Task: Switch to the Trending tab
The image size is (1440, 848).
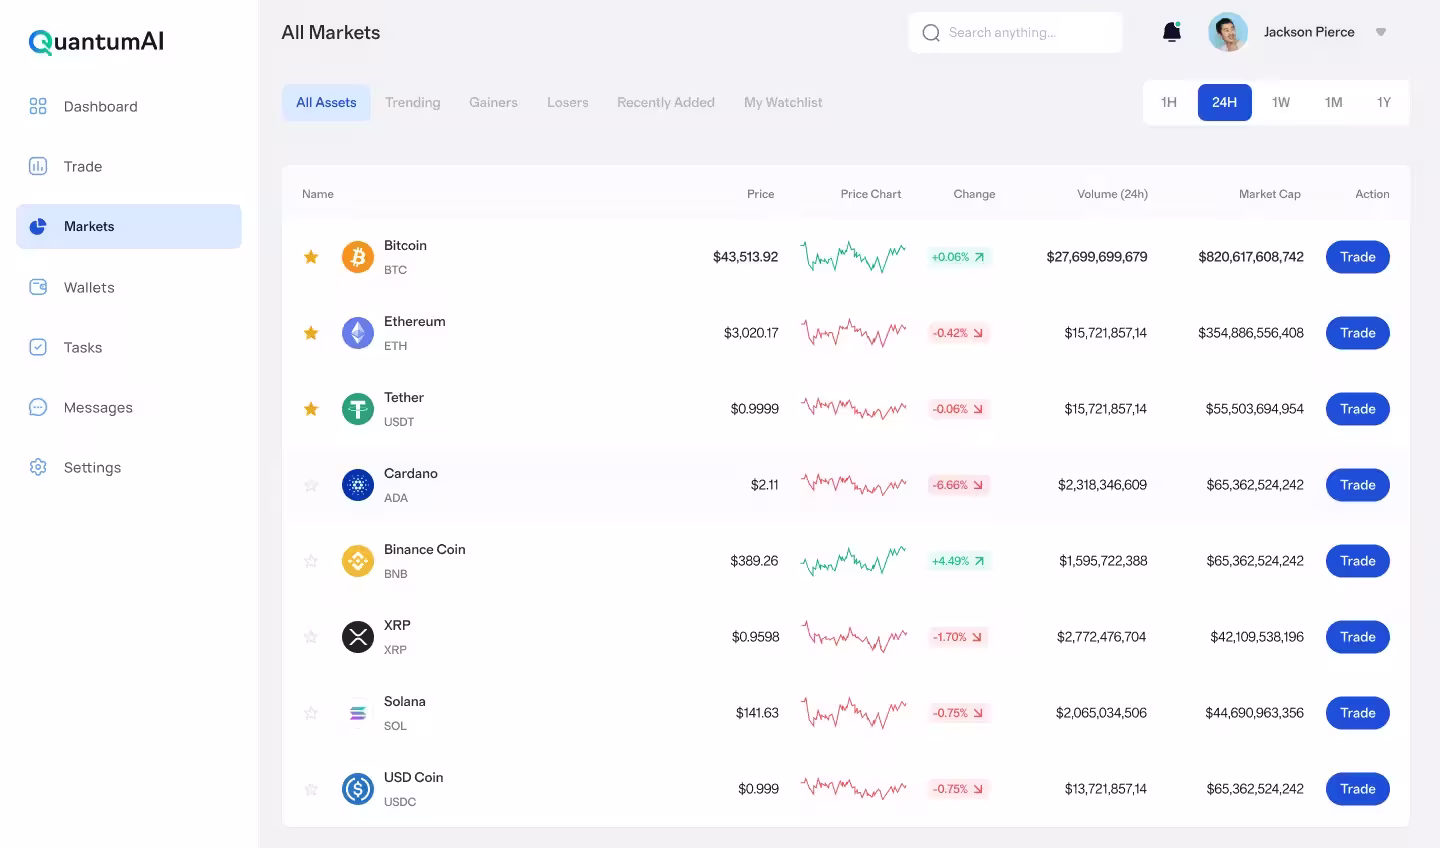Action: pos(413,102)
